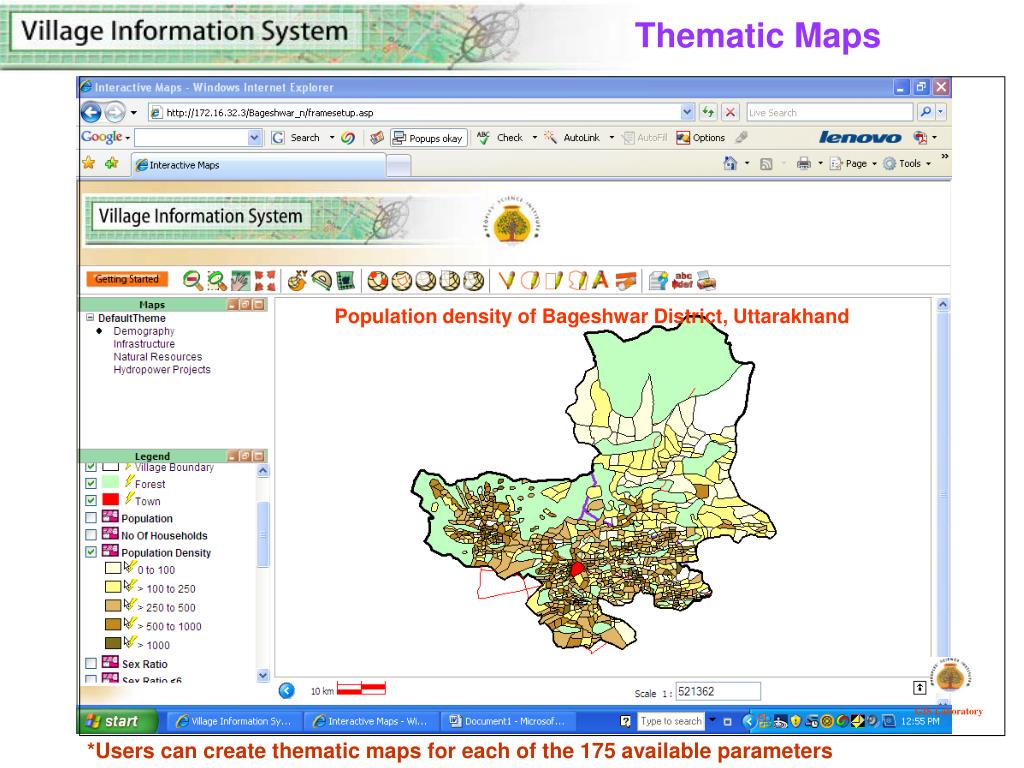Select the Hydropower Projects theme
1024x768 pixels.
click(x=162, y=370)
